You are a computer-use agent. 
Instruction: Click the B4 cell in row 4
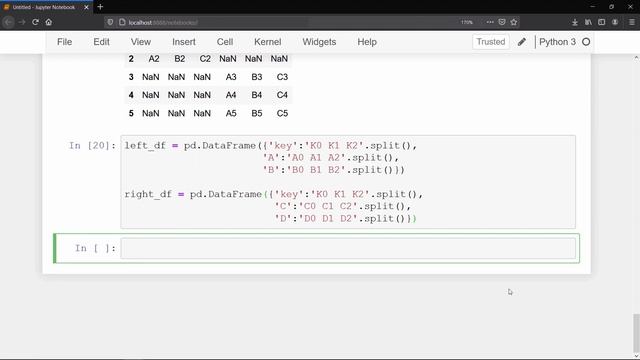[x=256, y=95]
